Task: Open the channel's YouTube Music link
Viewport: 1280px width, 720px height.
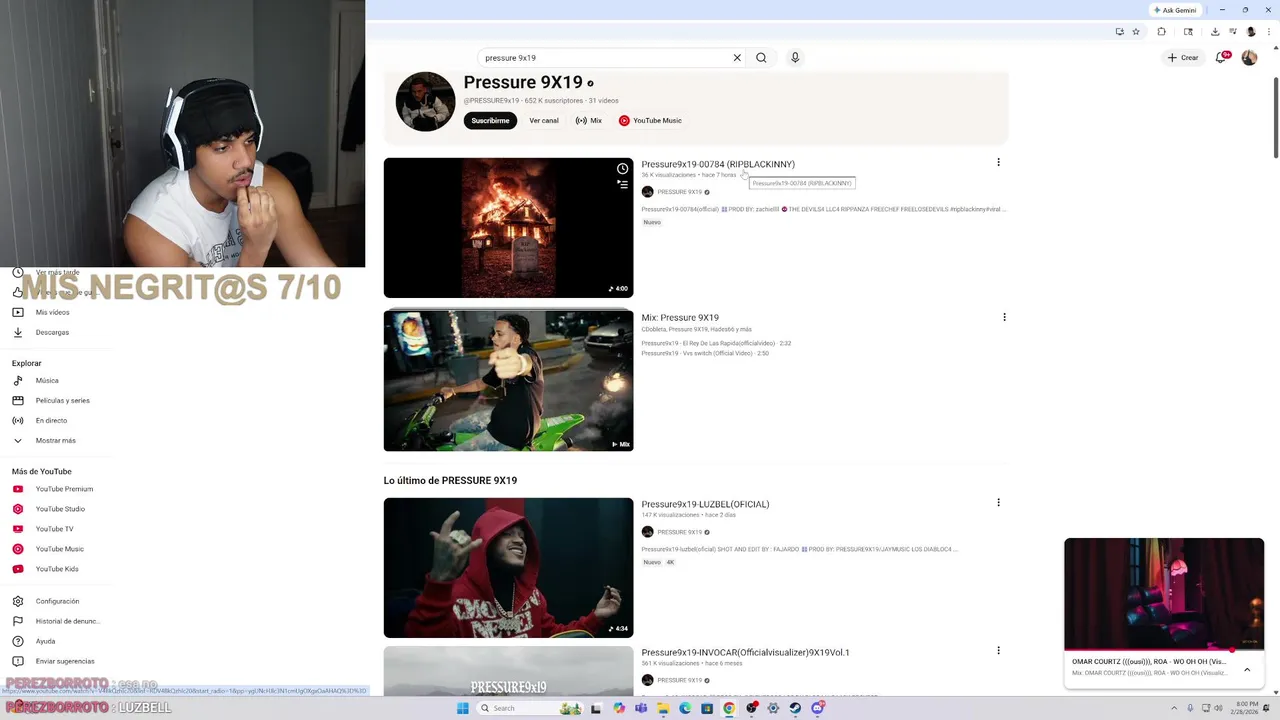Action: coord(650,121)
